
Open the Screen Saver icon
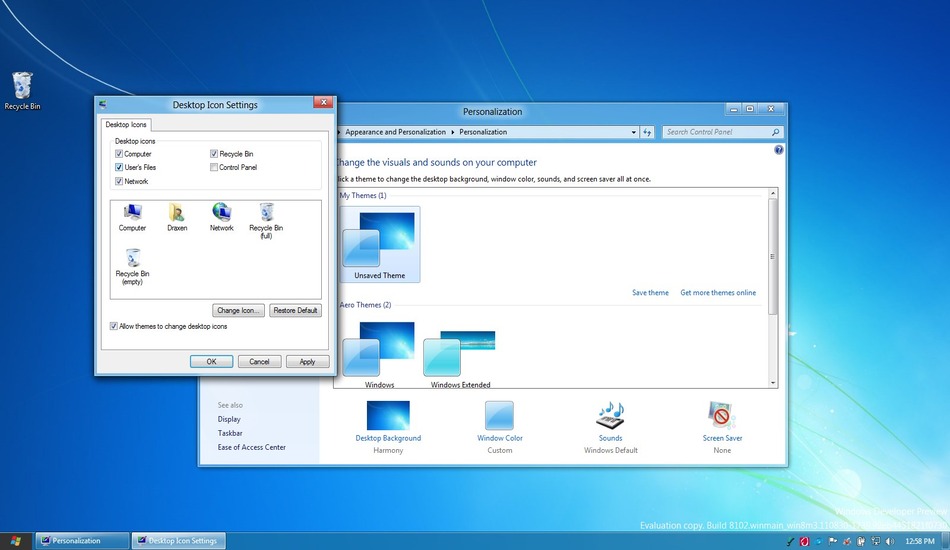pos(722,416)
